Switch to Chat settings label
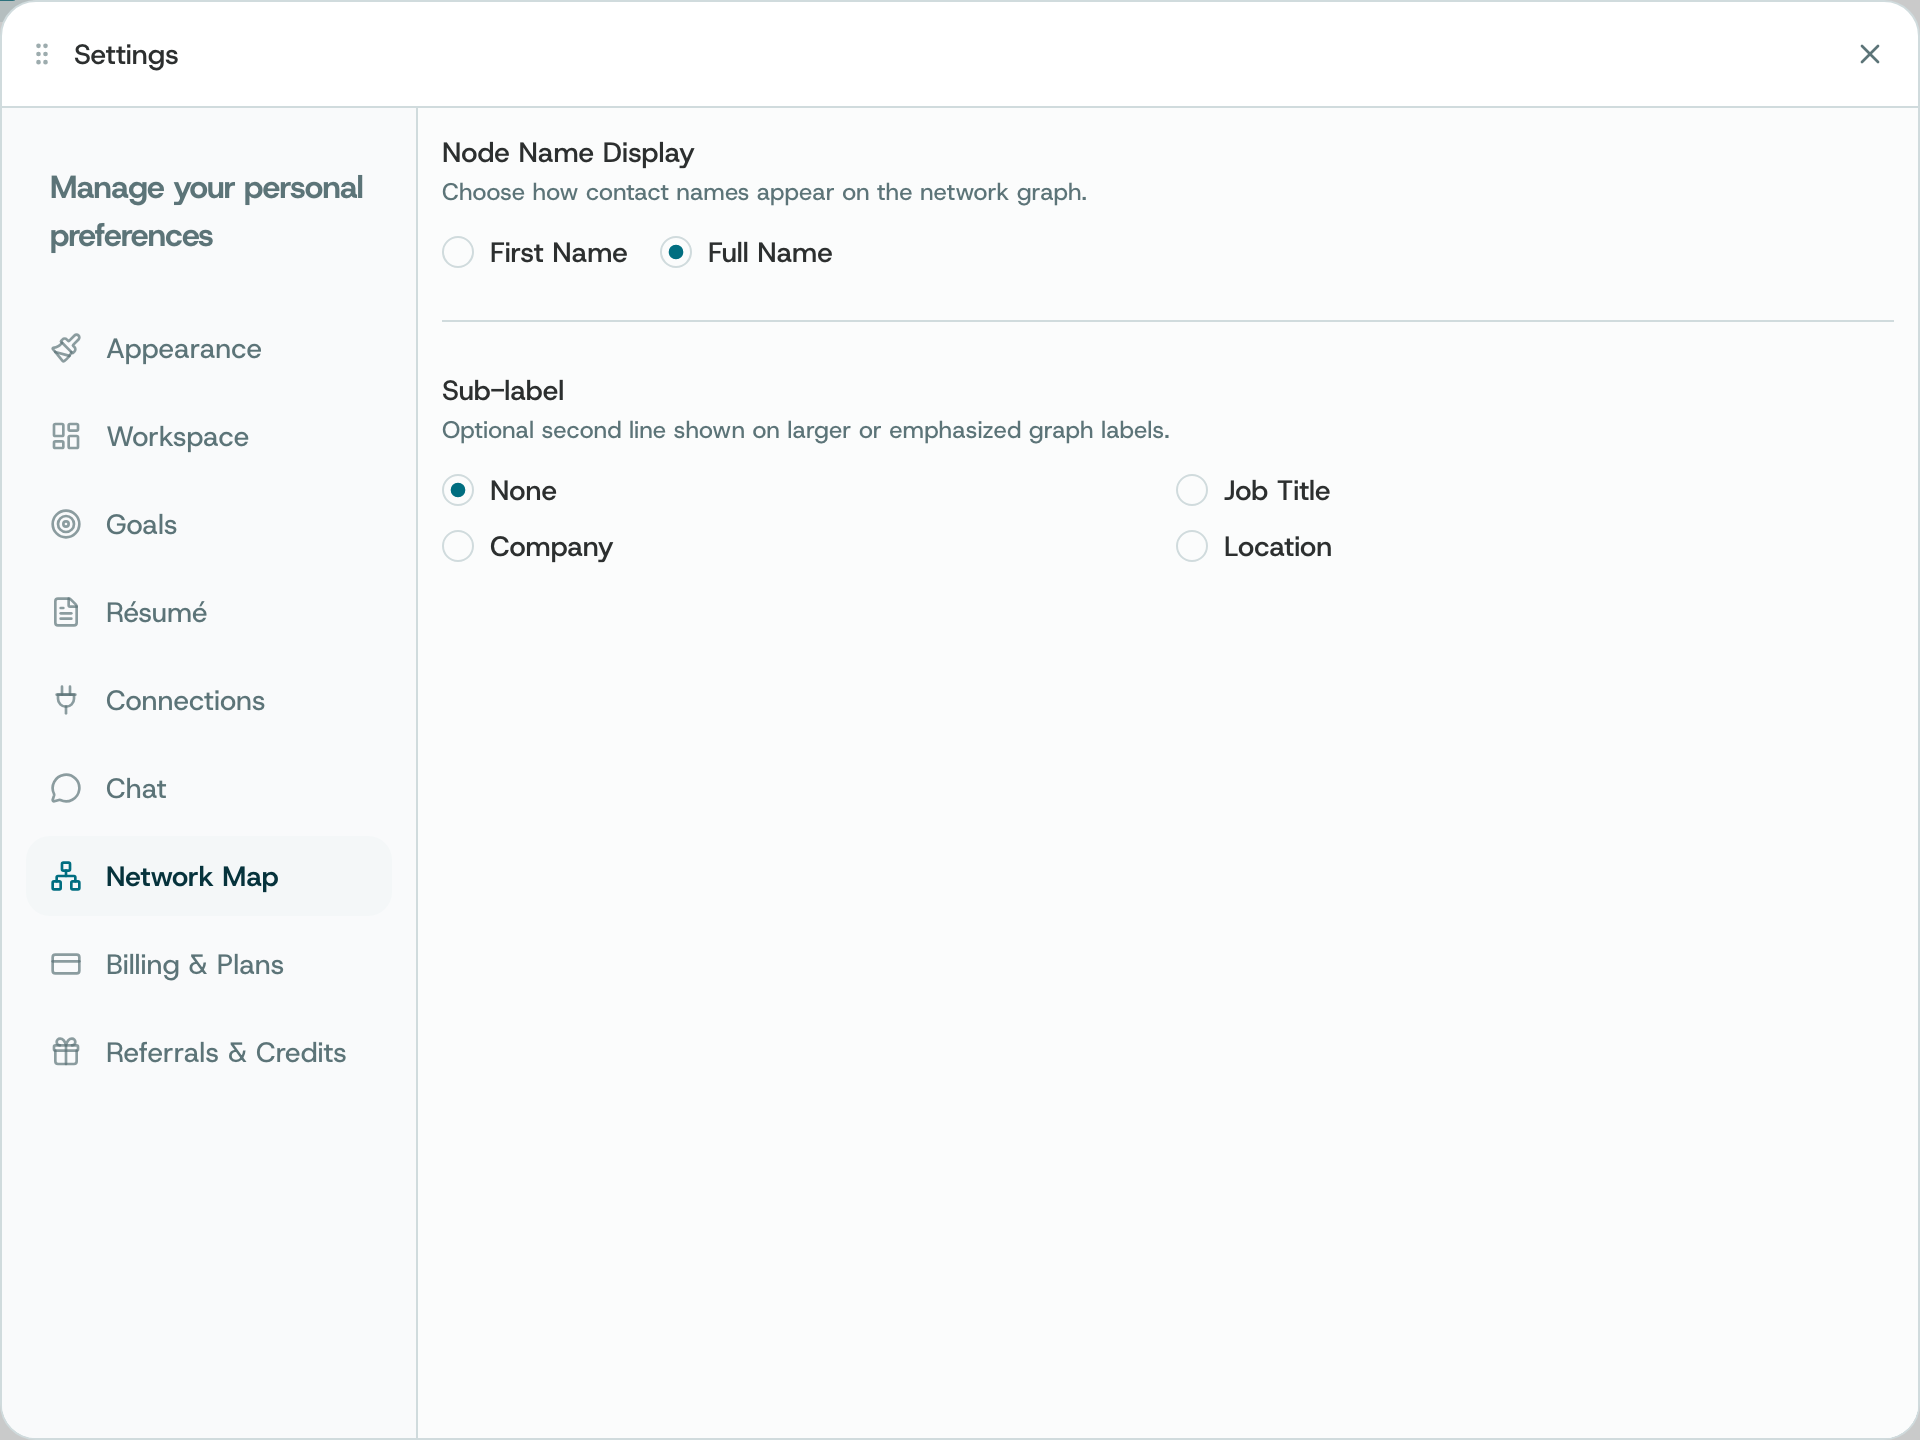Viewport: 1920px width, 1440px height. click(136, 789)
